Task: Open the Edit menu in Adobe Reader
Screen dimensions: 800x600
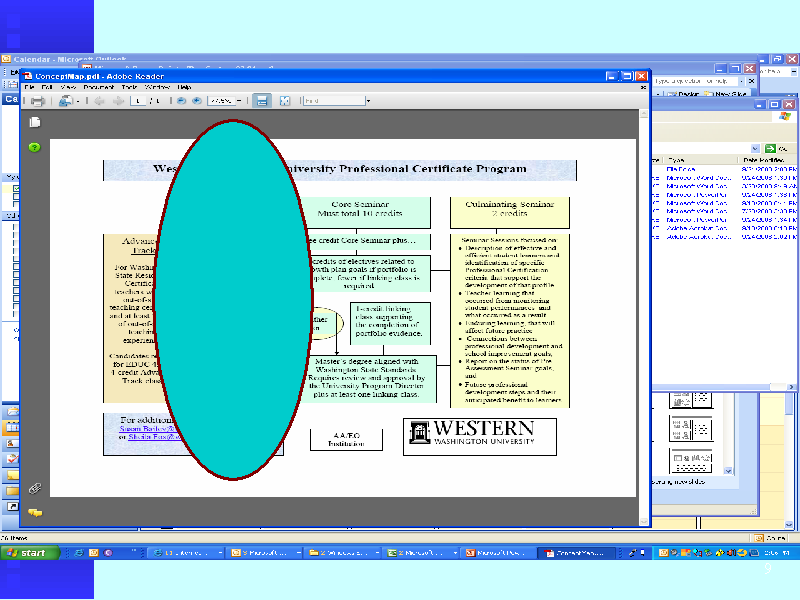Action: (47, 87)
